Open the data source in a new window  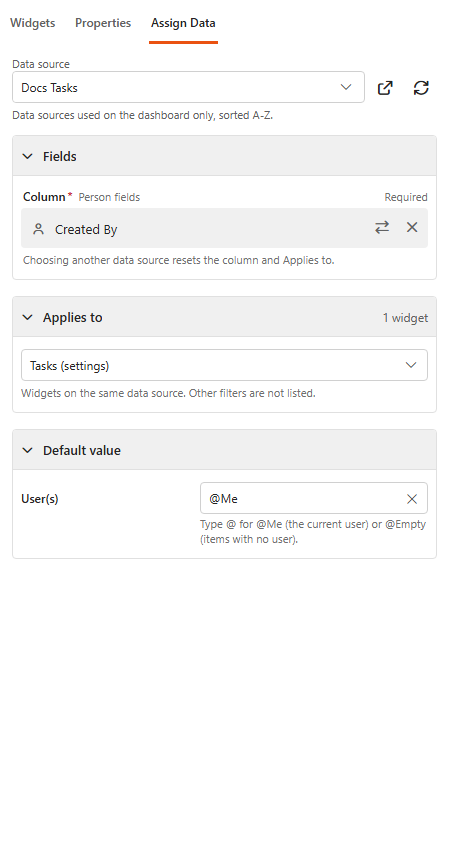385,88
